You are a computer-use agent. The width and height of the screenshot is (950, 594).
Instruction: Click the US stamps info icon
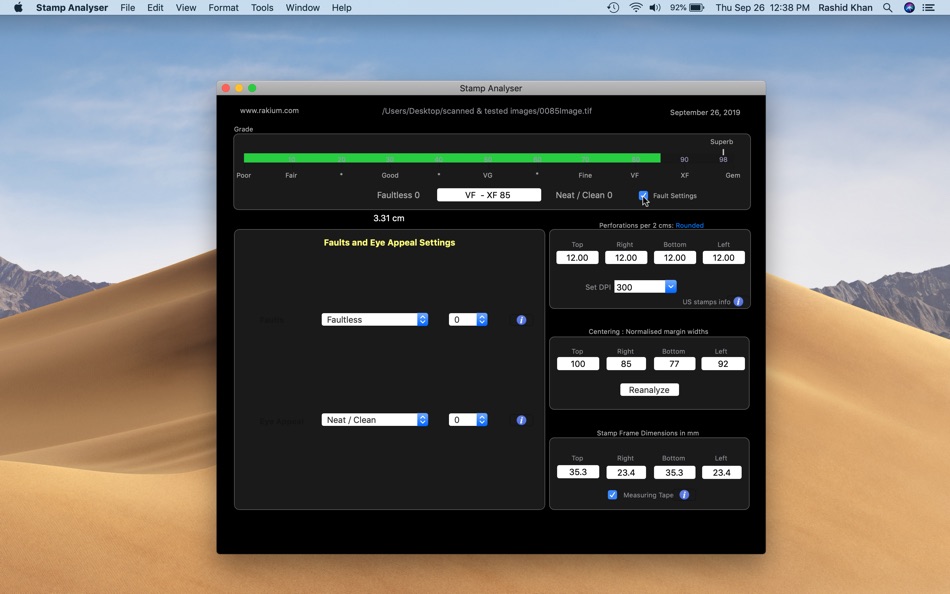[x=738, y=302]
